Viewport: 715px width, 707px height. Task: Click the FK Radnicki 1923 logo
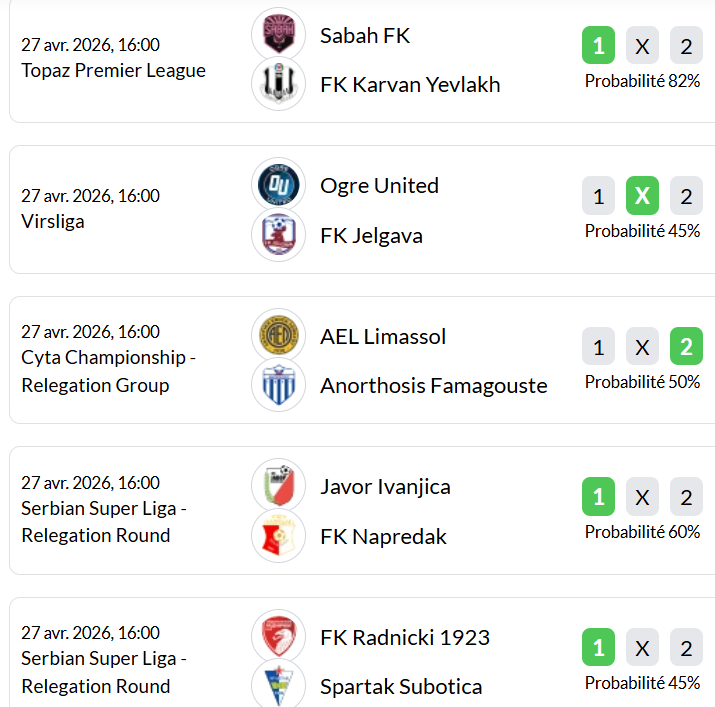pyautogui.click(x=278, y=637)
